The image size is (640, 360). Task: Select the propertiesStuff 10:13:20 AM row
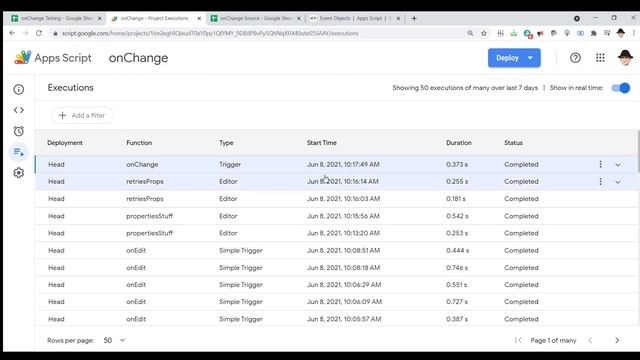[x=336, y=233]
